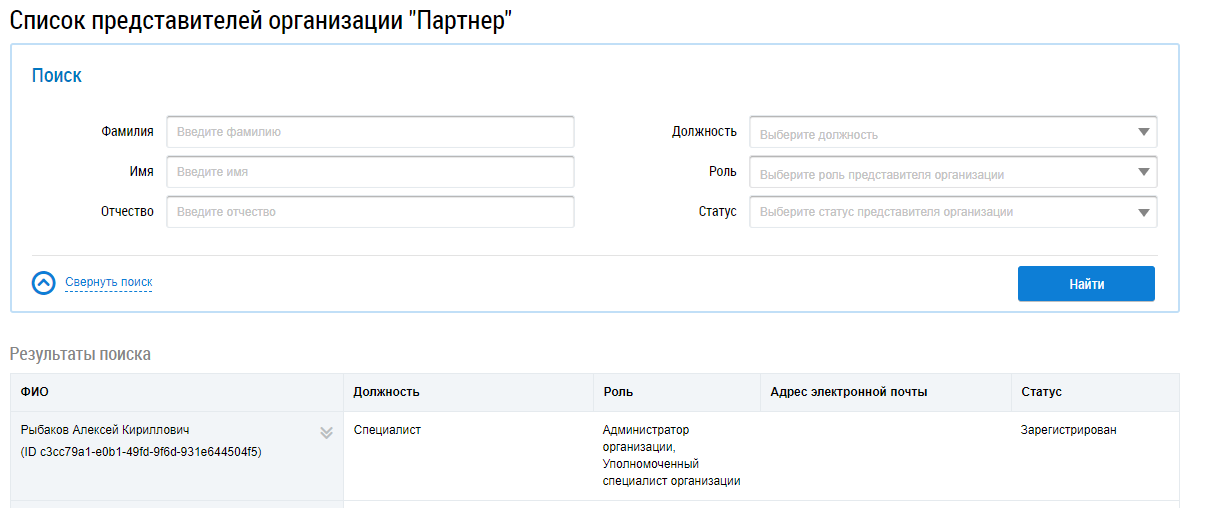
Task: Click the ФИО column header
Action: pyautogui.click(x=35, y=392)
